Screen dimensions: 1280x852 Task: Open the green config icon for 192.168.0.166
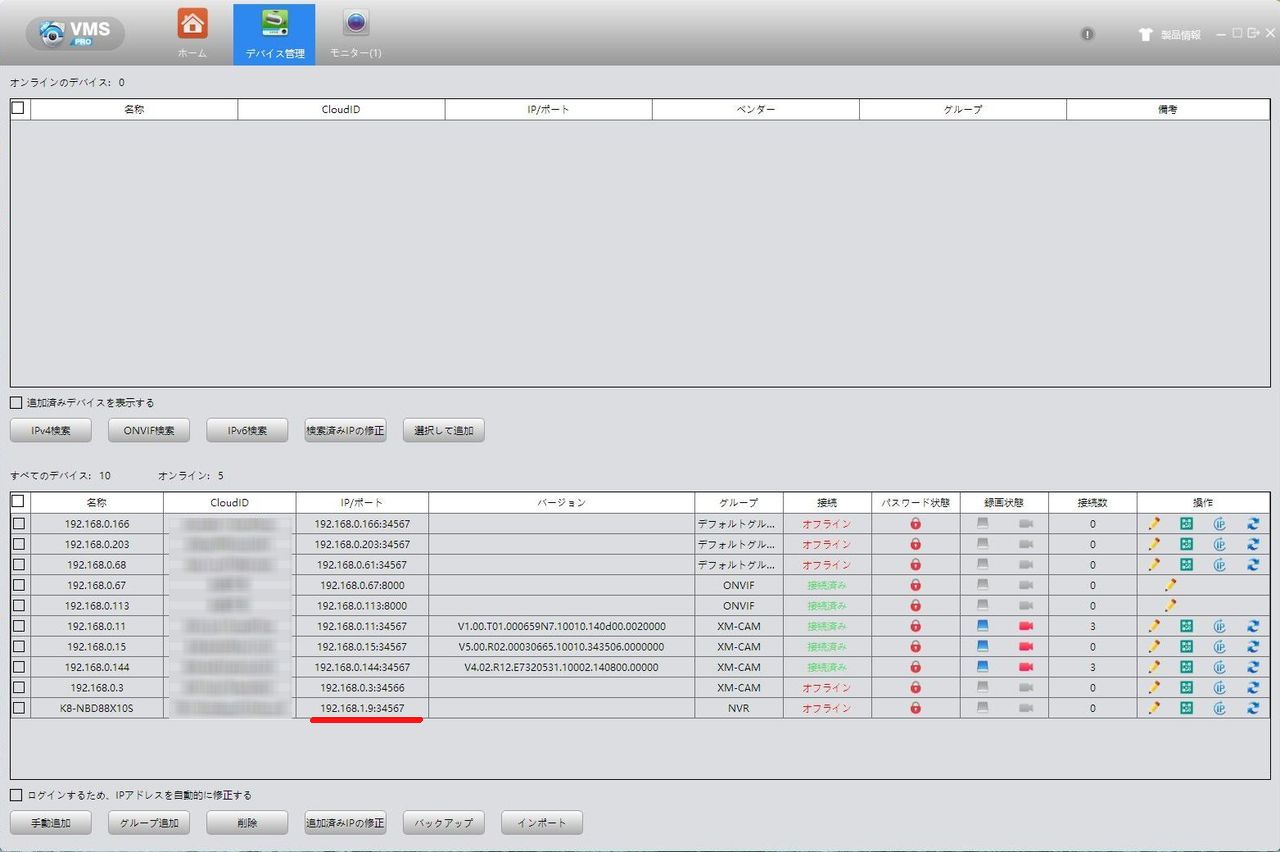[x=1186, y=523]
